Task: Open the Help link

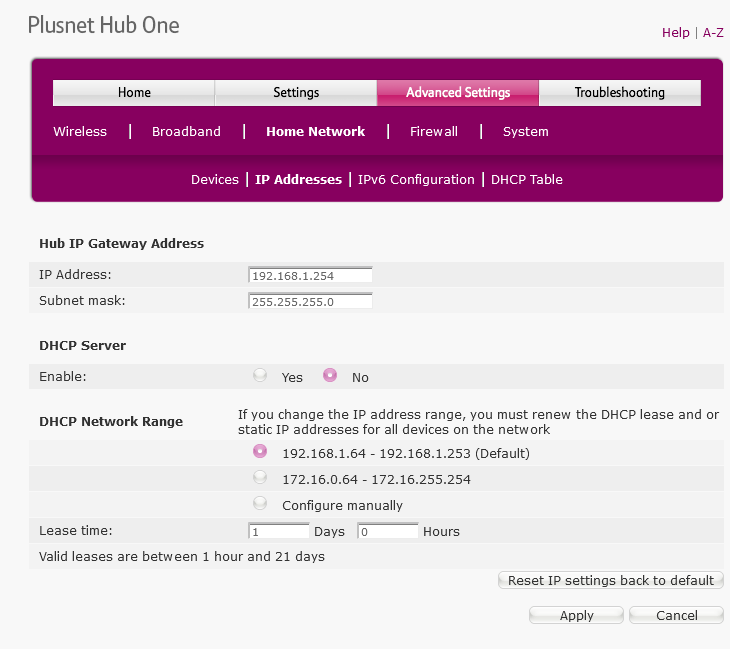Action: [676, 33]
